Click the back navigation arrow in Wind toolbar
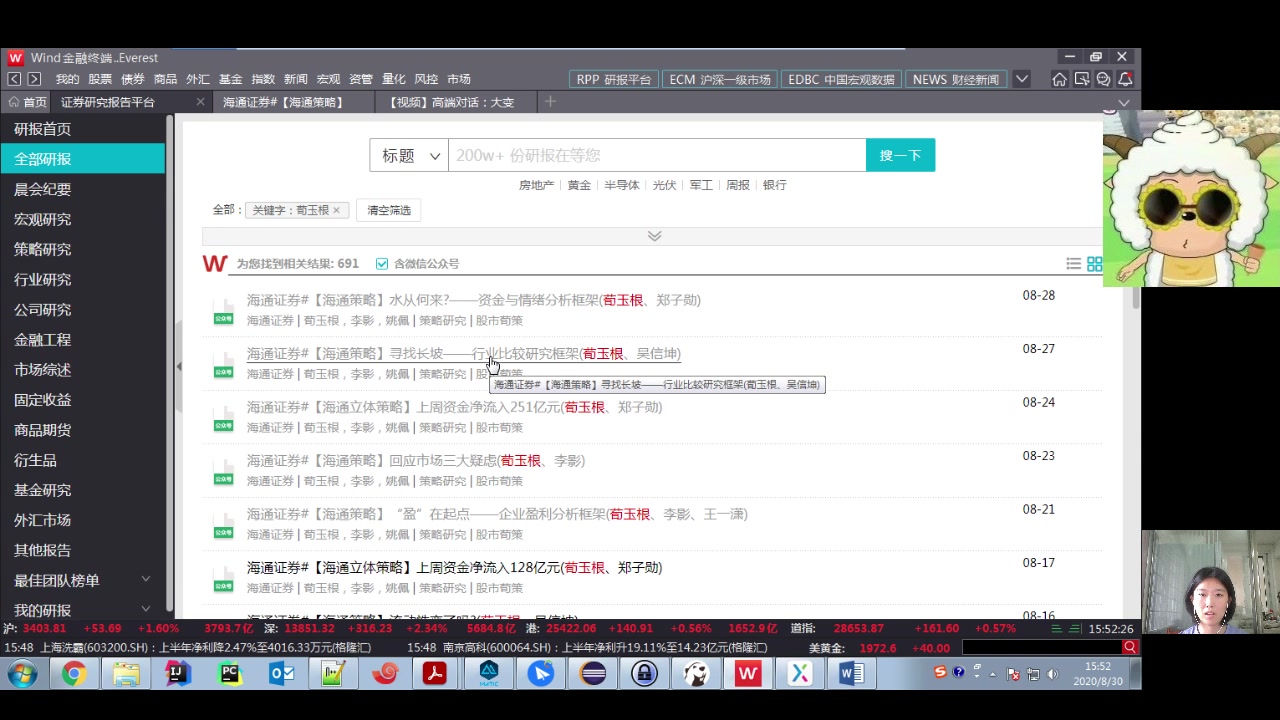 point(14,79)
